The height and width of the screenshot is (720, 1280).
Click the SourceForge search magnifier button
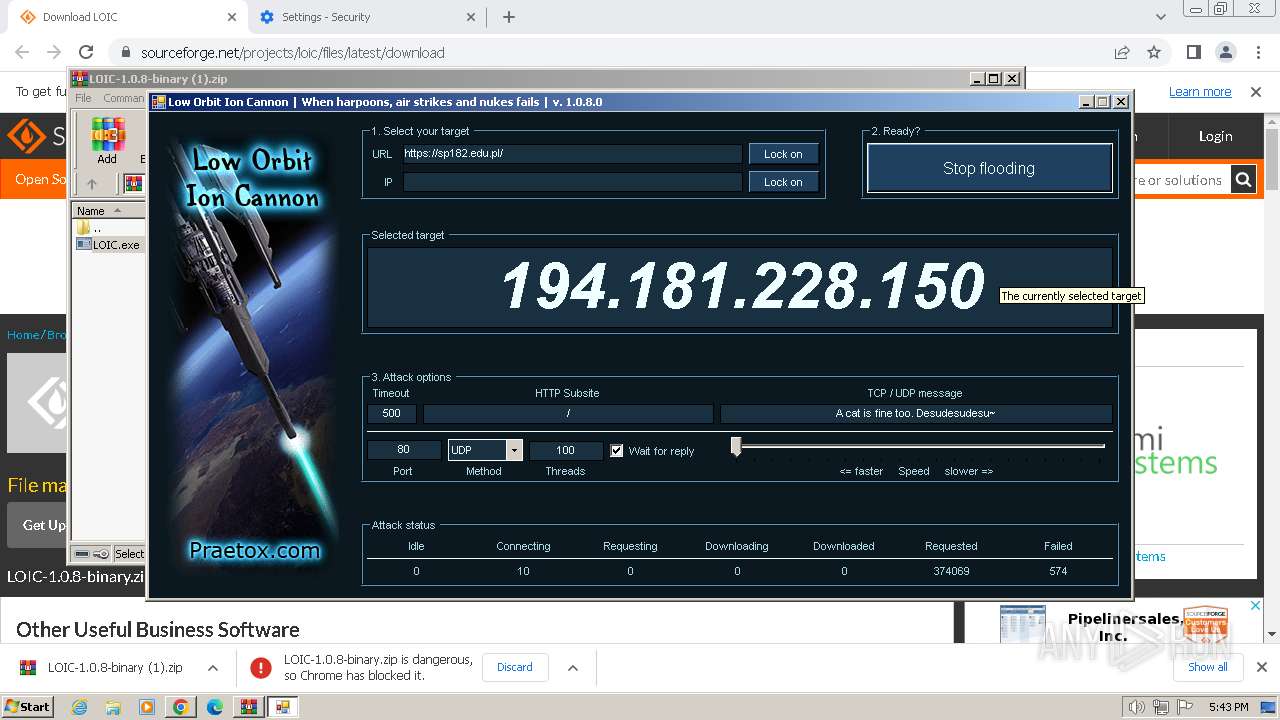click(1243, 180)
